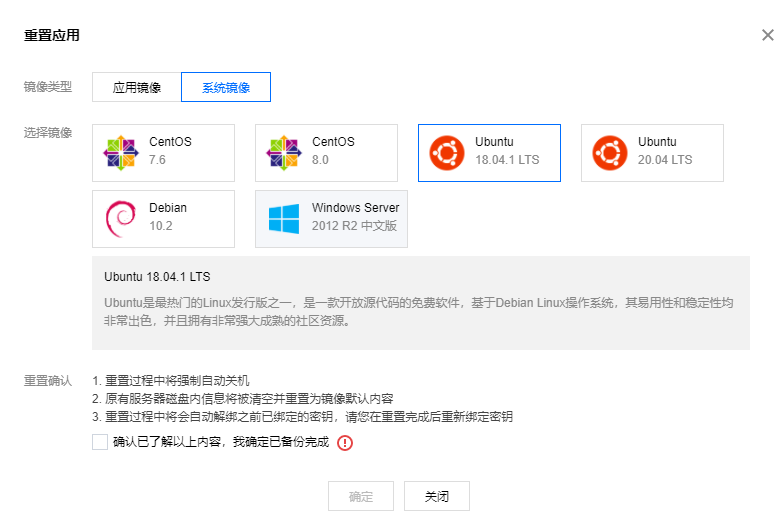Click the 重置确认 section label

click(x=48, y=381)
